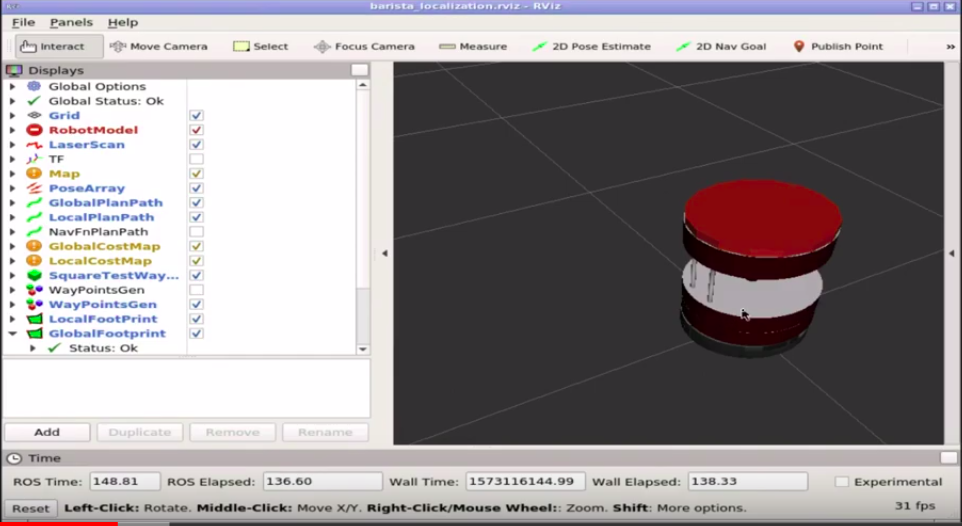Click the ROS Time field
The image size is (962, 526).
(x=125, y=482)
